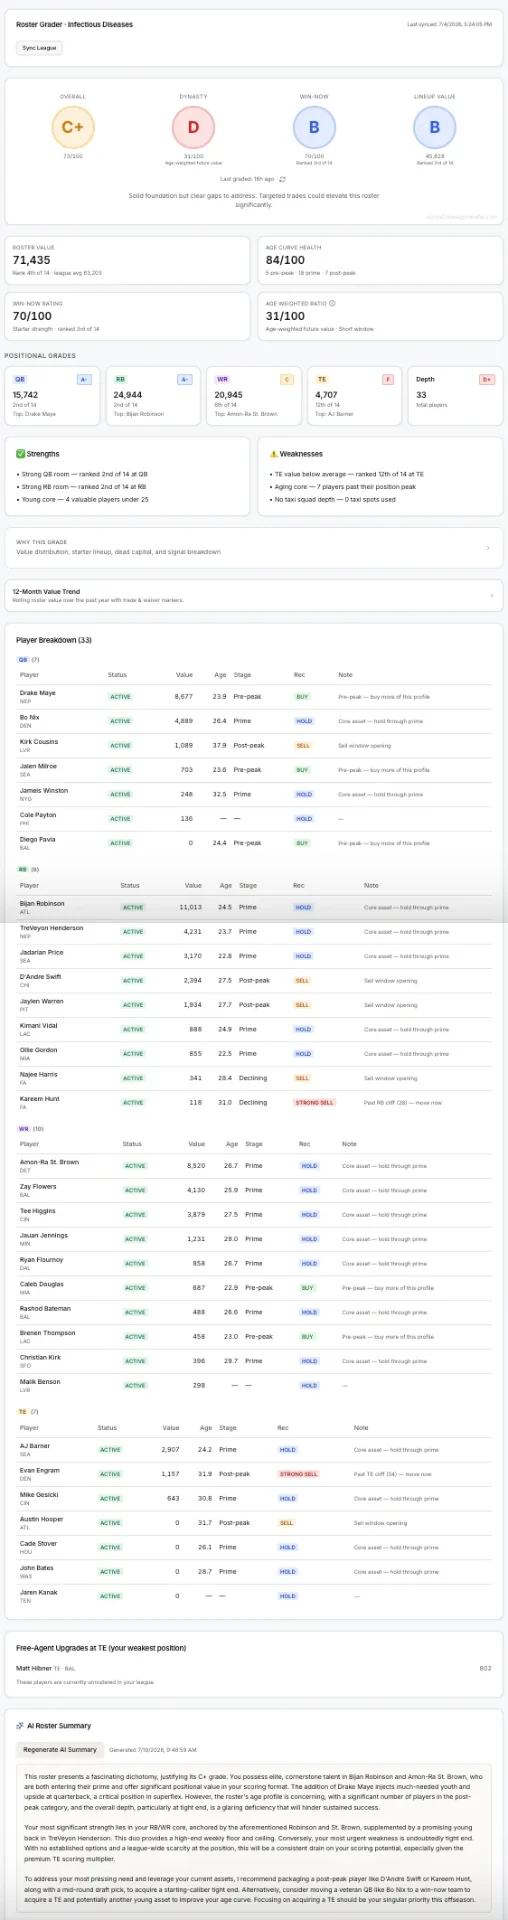Click the ACTIVE status for Zay Flowers
The width and height of the screenshot is (508, 1920).
tap(135, 1190)
